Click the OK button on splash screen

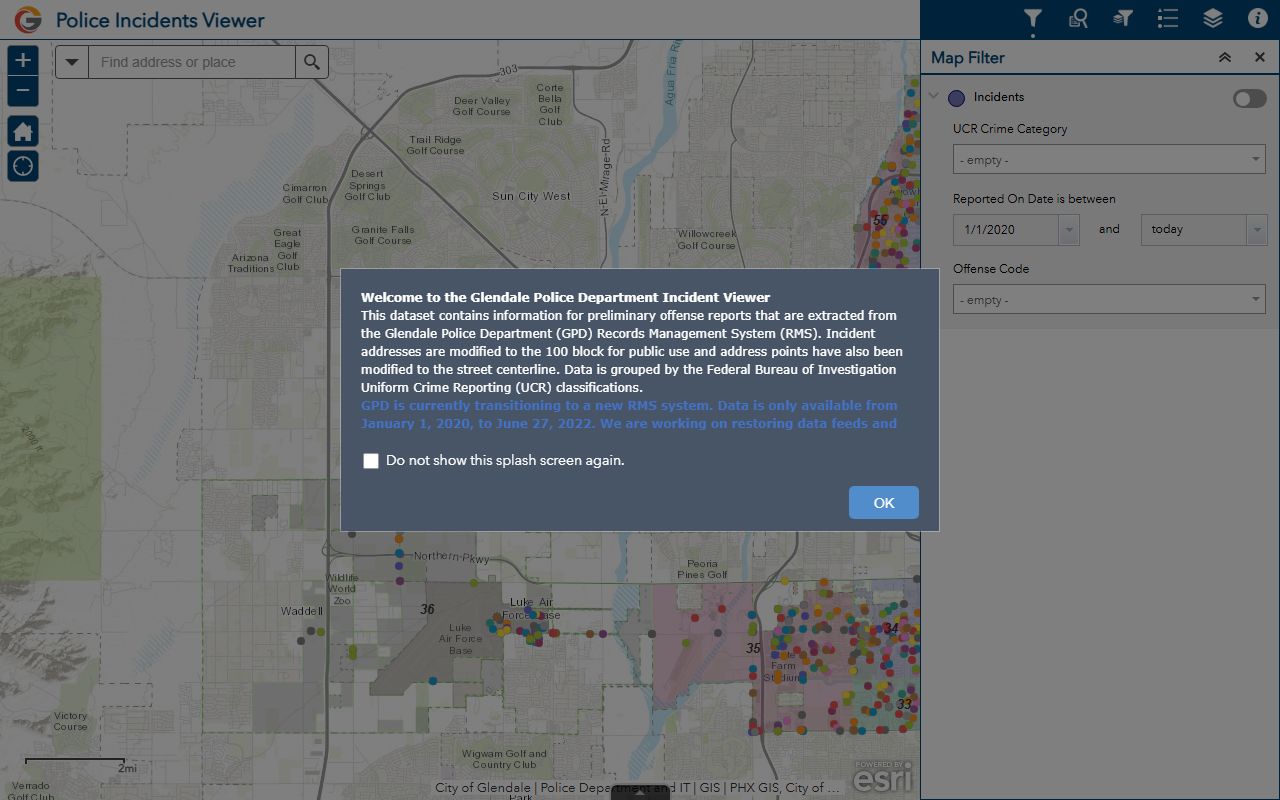[x=883, y=503]
